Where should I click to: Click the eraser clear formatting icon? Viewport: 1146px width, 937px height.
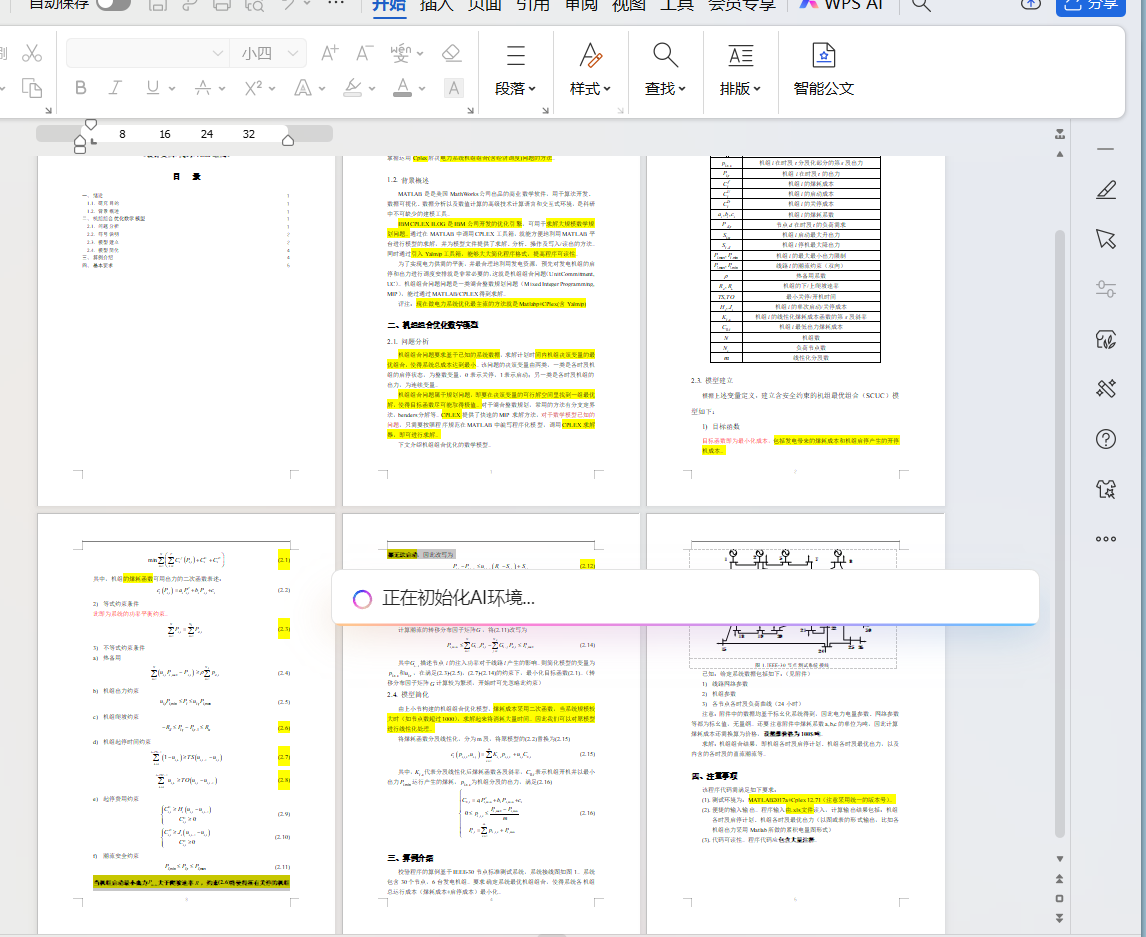coord(451,53)
